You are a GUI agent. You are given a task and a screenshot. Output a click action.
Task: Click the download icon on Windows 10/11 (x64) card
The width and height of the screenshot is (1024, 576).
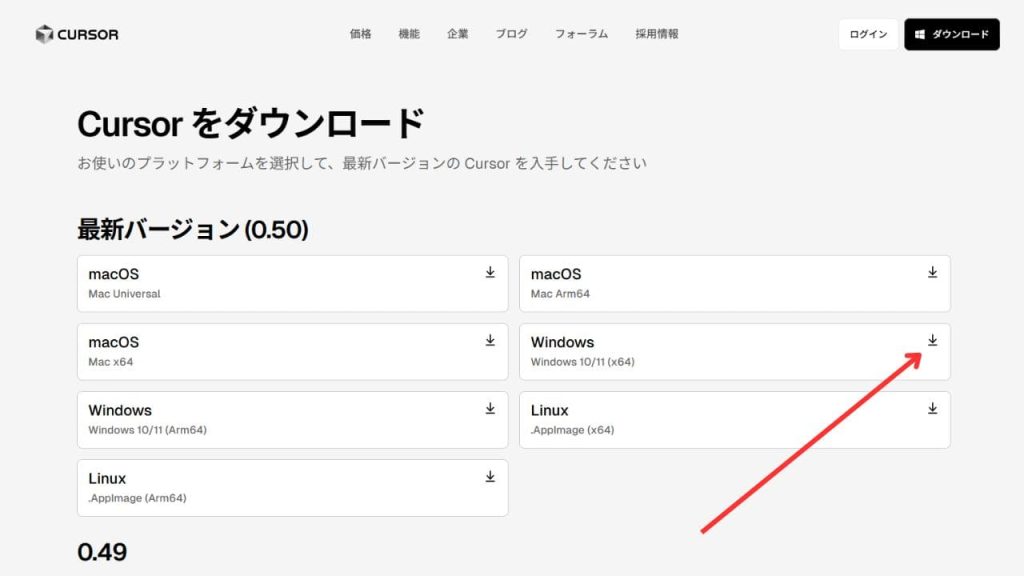pyautogui.click(x=933, y=340)
